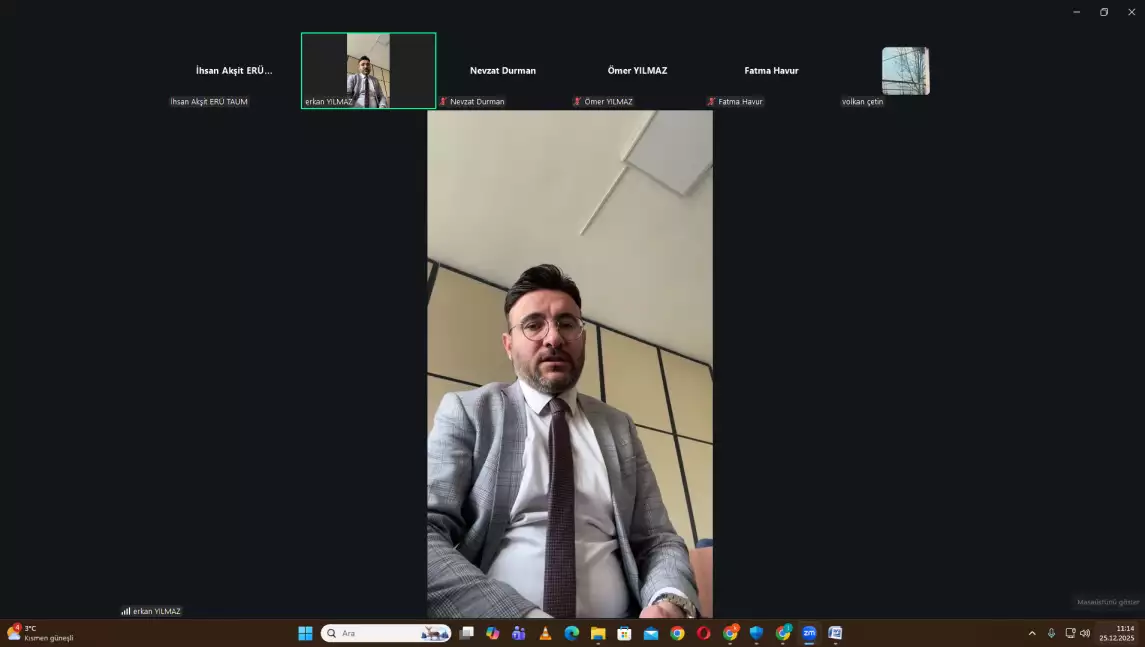1145x647 pixels.
Task: Click the Windows Start button
Action: (x=305, y=633)
